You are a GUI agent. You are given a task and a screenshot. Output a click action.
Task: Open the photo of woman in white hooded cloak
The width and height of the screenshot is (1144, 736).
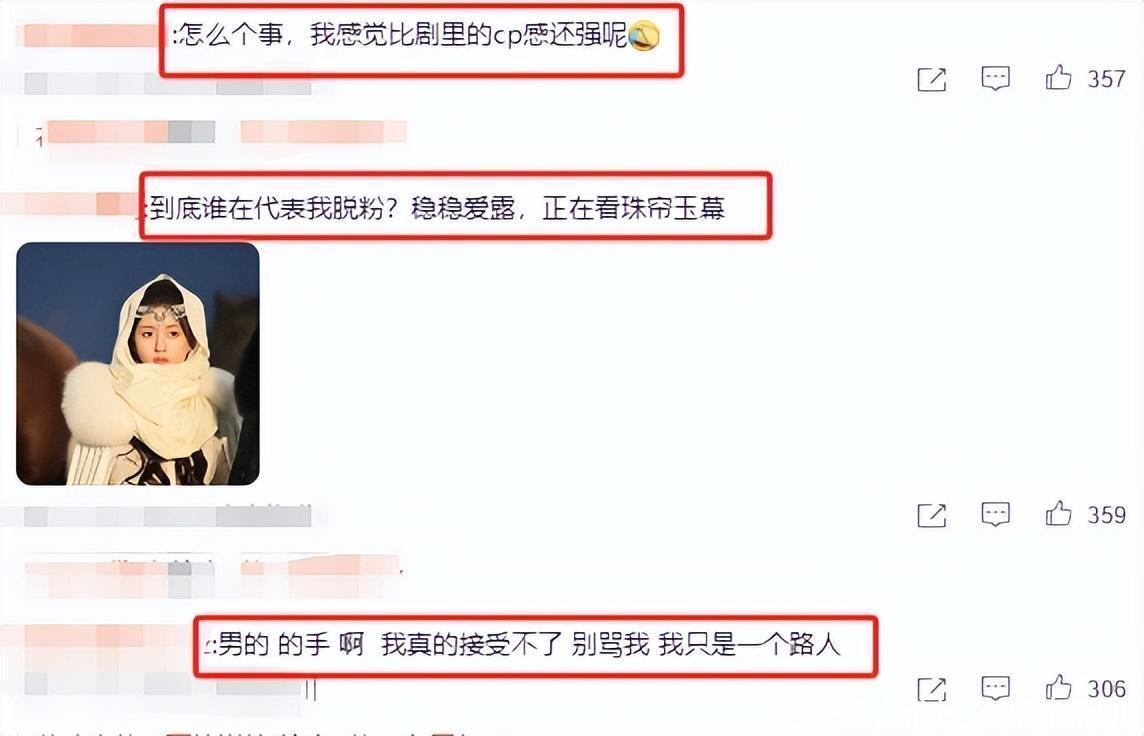(x=138, y=364)
